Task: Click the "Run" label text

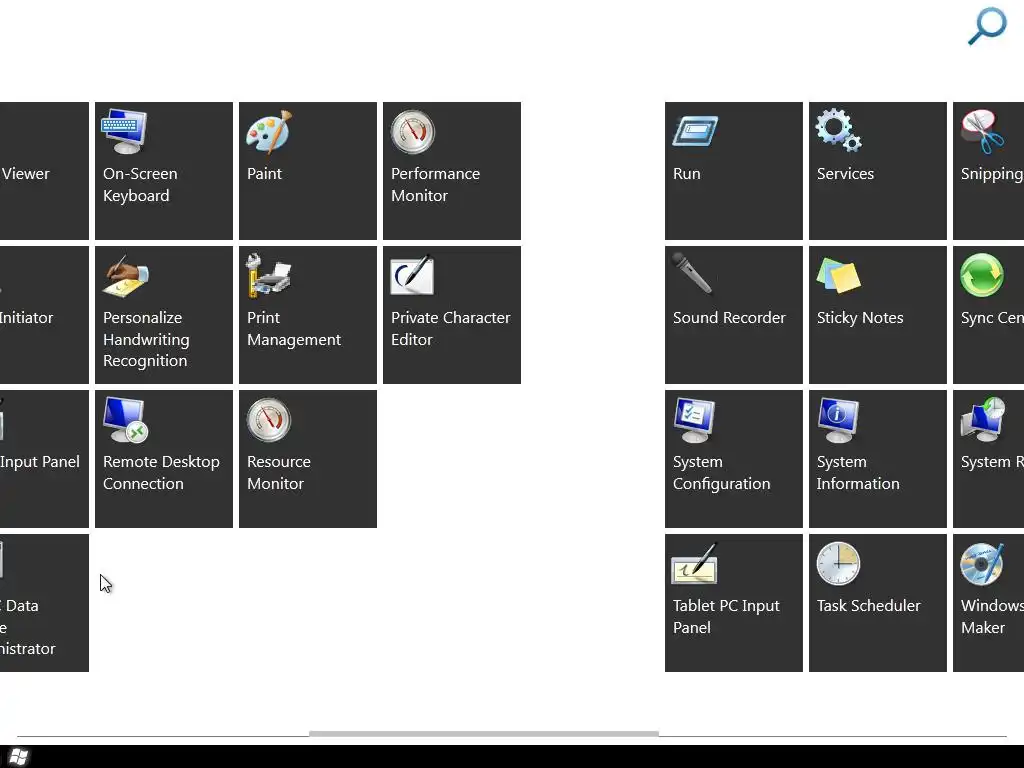Action: coord(686,174)
